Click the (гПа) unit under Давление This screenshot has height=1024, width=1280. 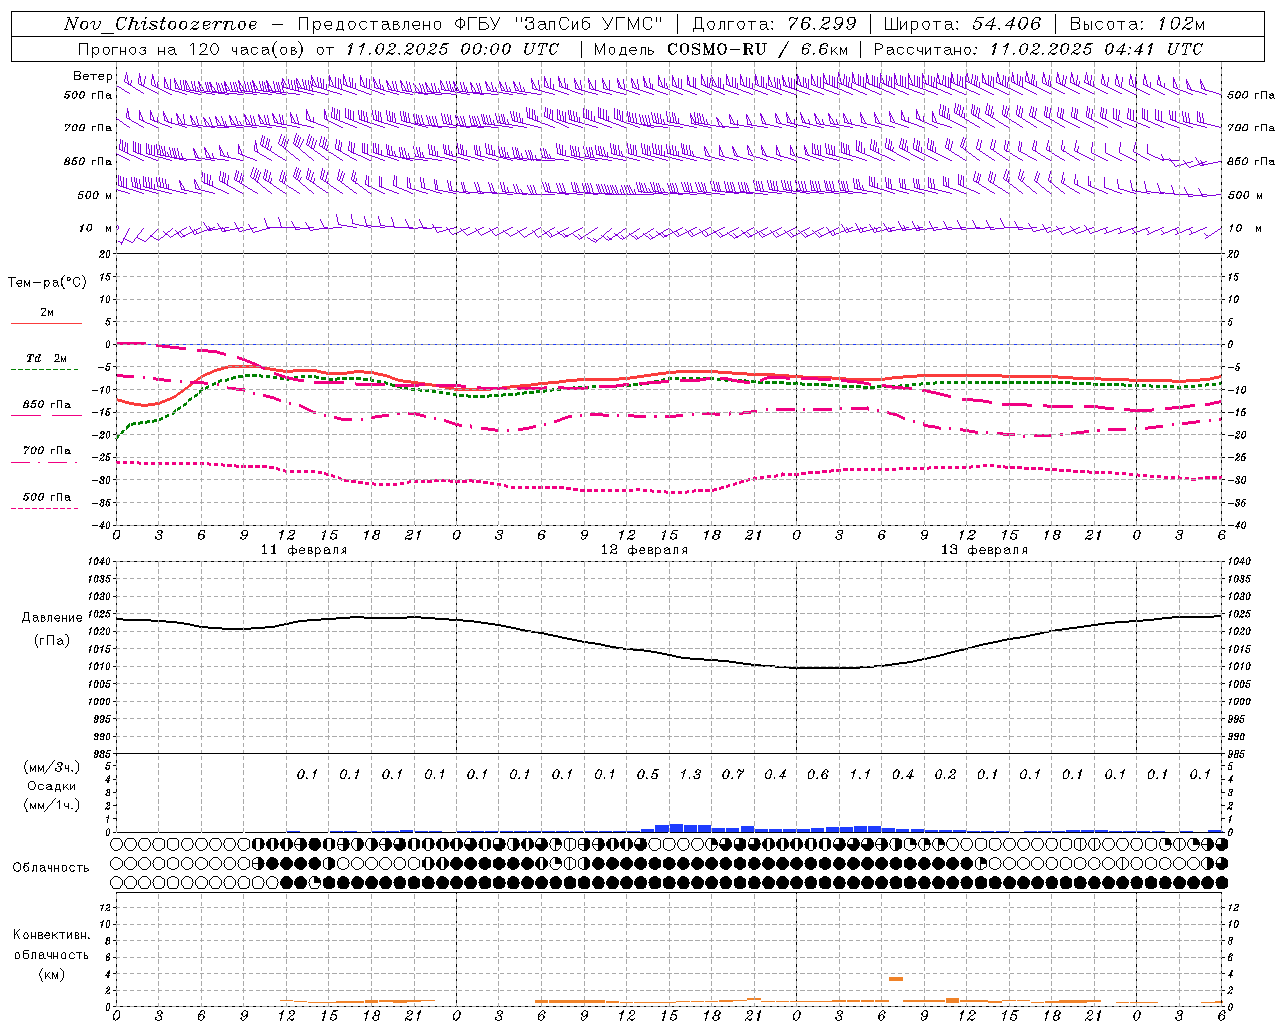52,640
